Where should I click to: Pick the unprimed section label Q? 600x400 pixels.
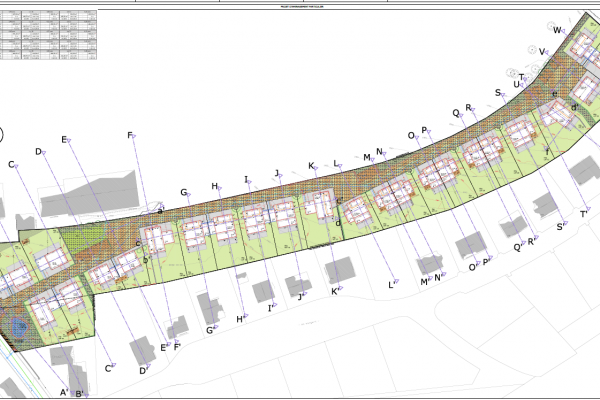456,113
